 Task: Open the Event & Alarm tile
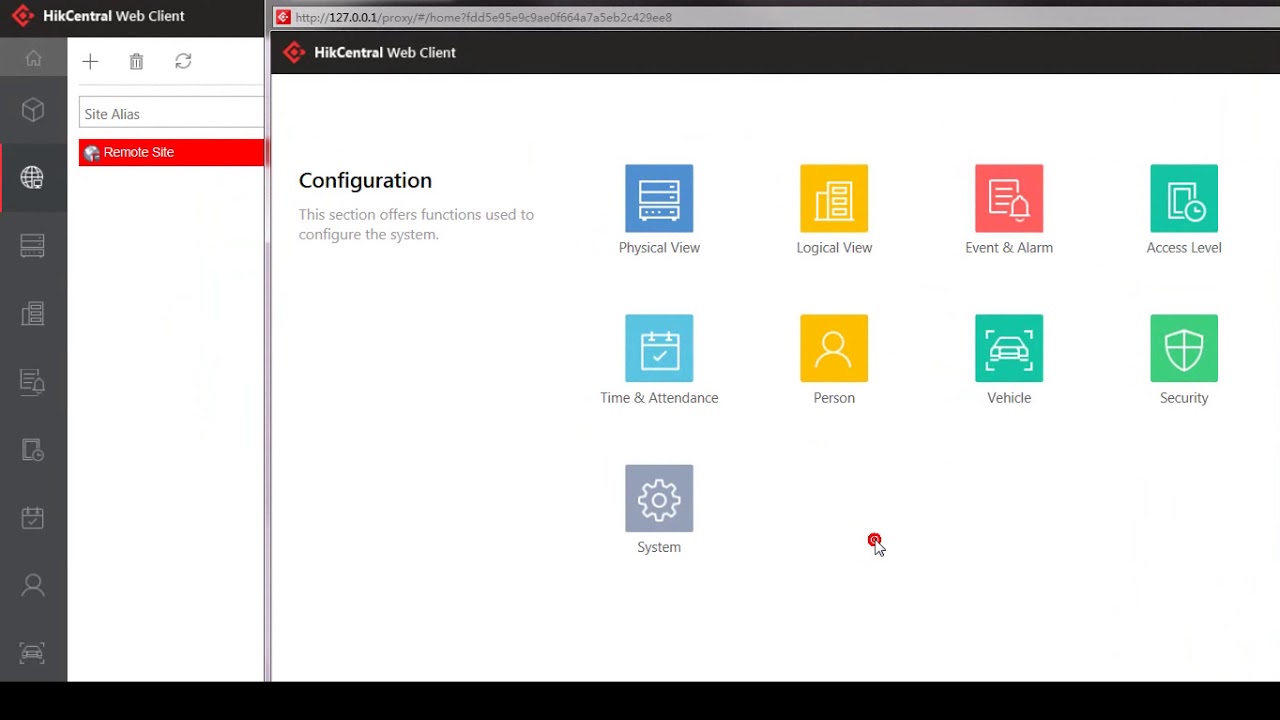click(1009, 198)
